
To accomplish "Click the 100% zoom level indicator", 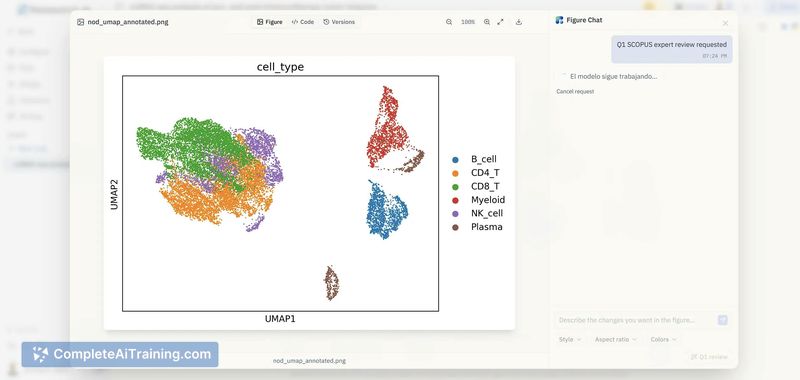I will [468, 22].
